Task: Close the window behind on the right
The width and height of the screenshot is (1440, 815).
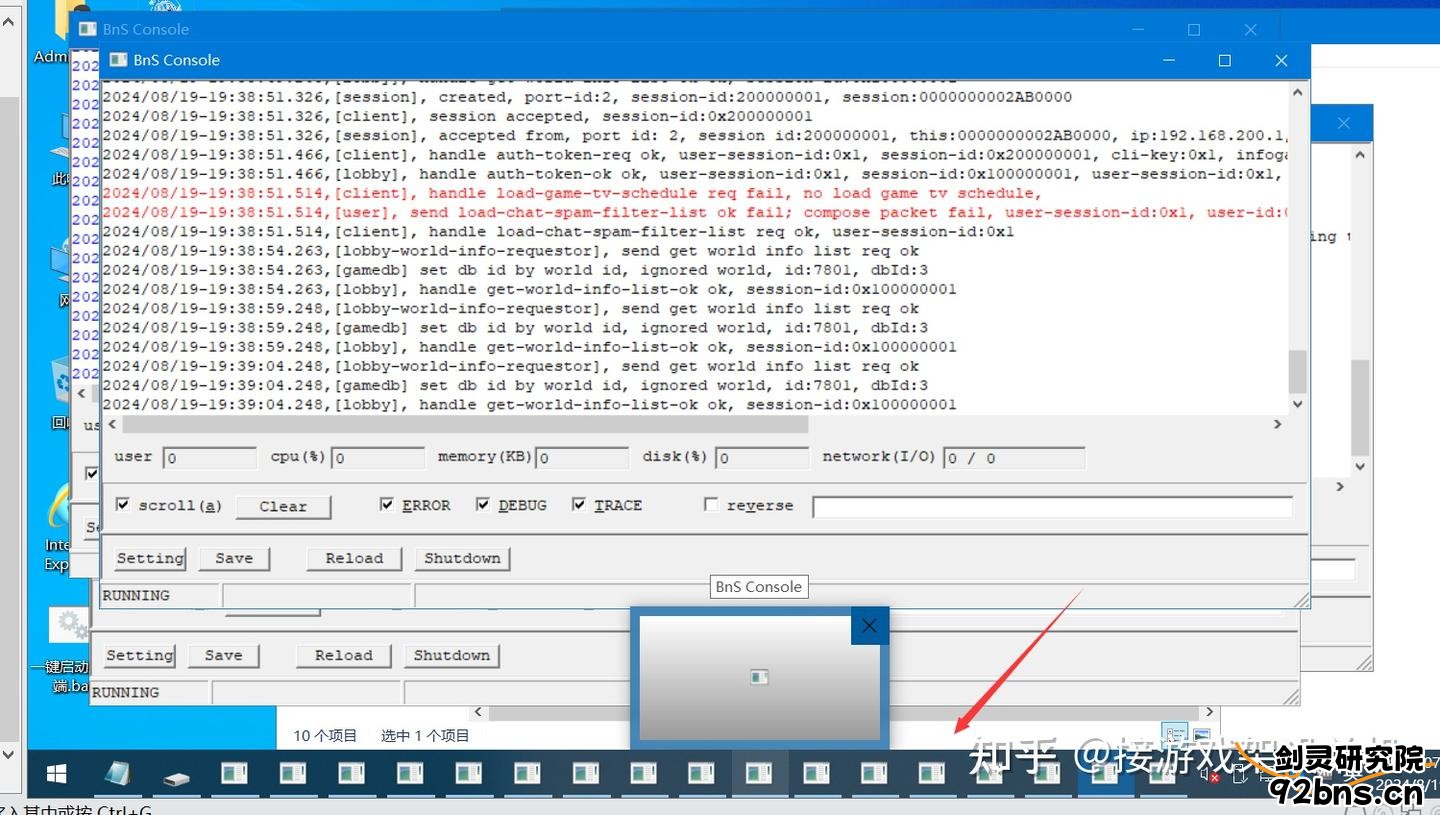Action: point(1343,123)
